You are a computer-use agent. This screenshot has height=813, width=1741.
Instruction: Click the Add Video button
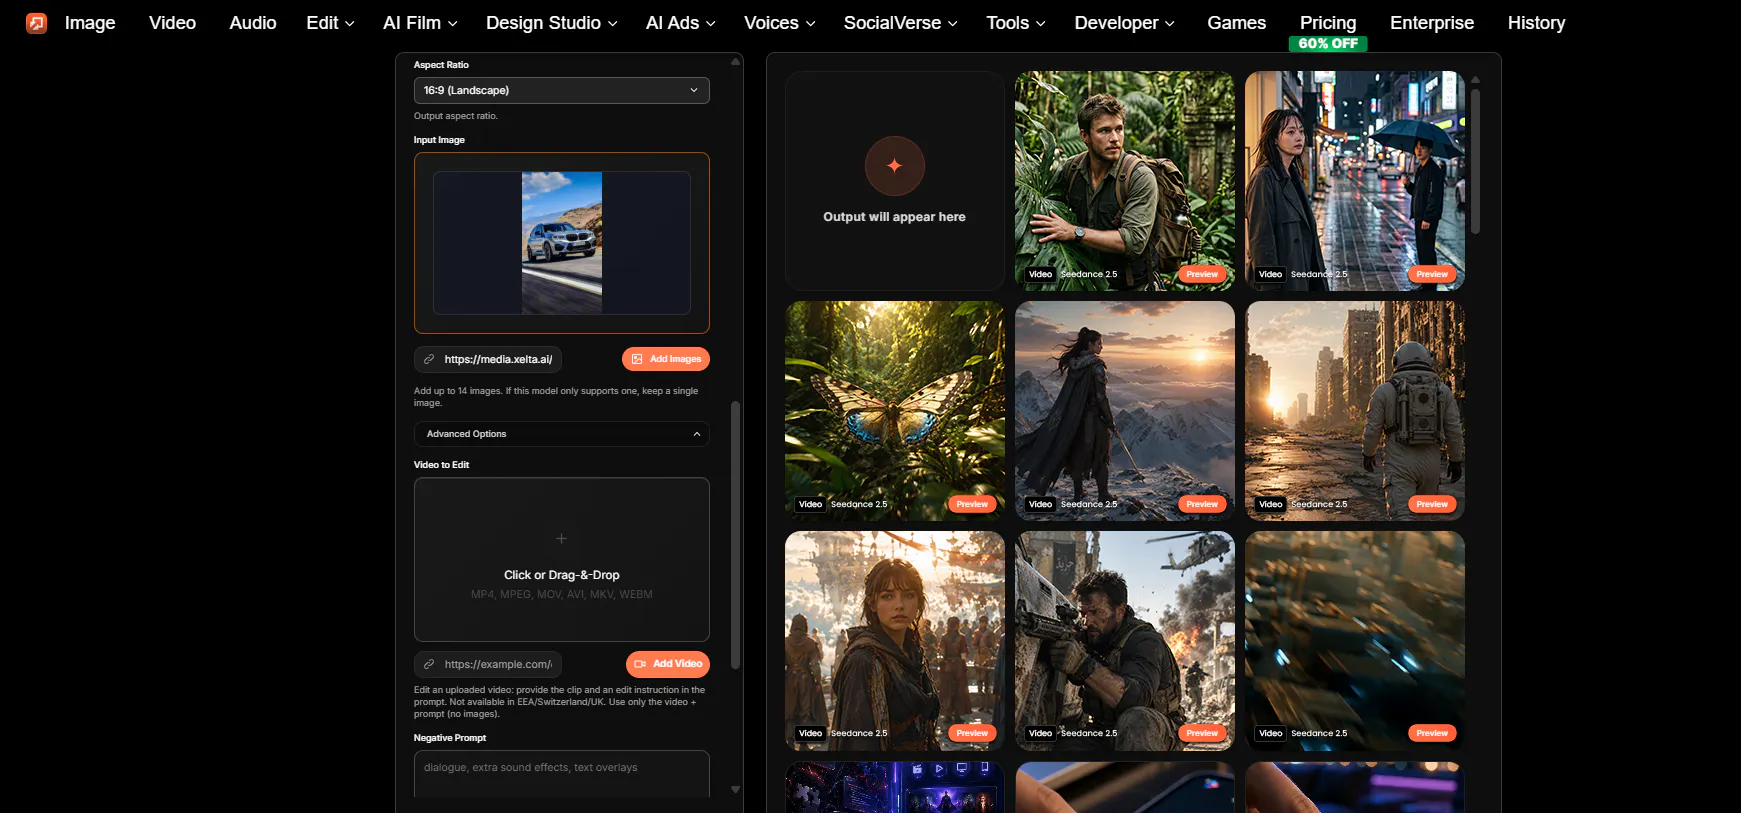coord(668,664)
